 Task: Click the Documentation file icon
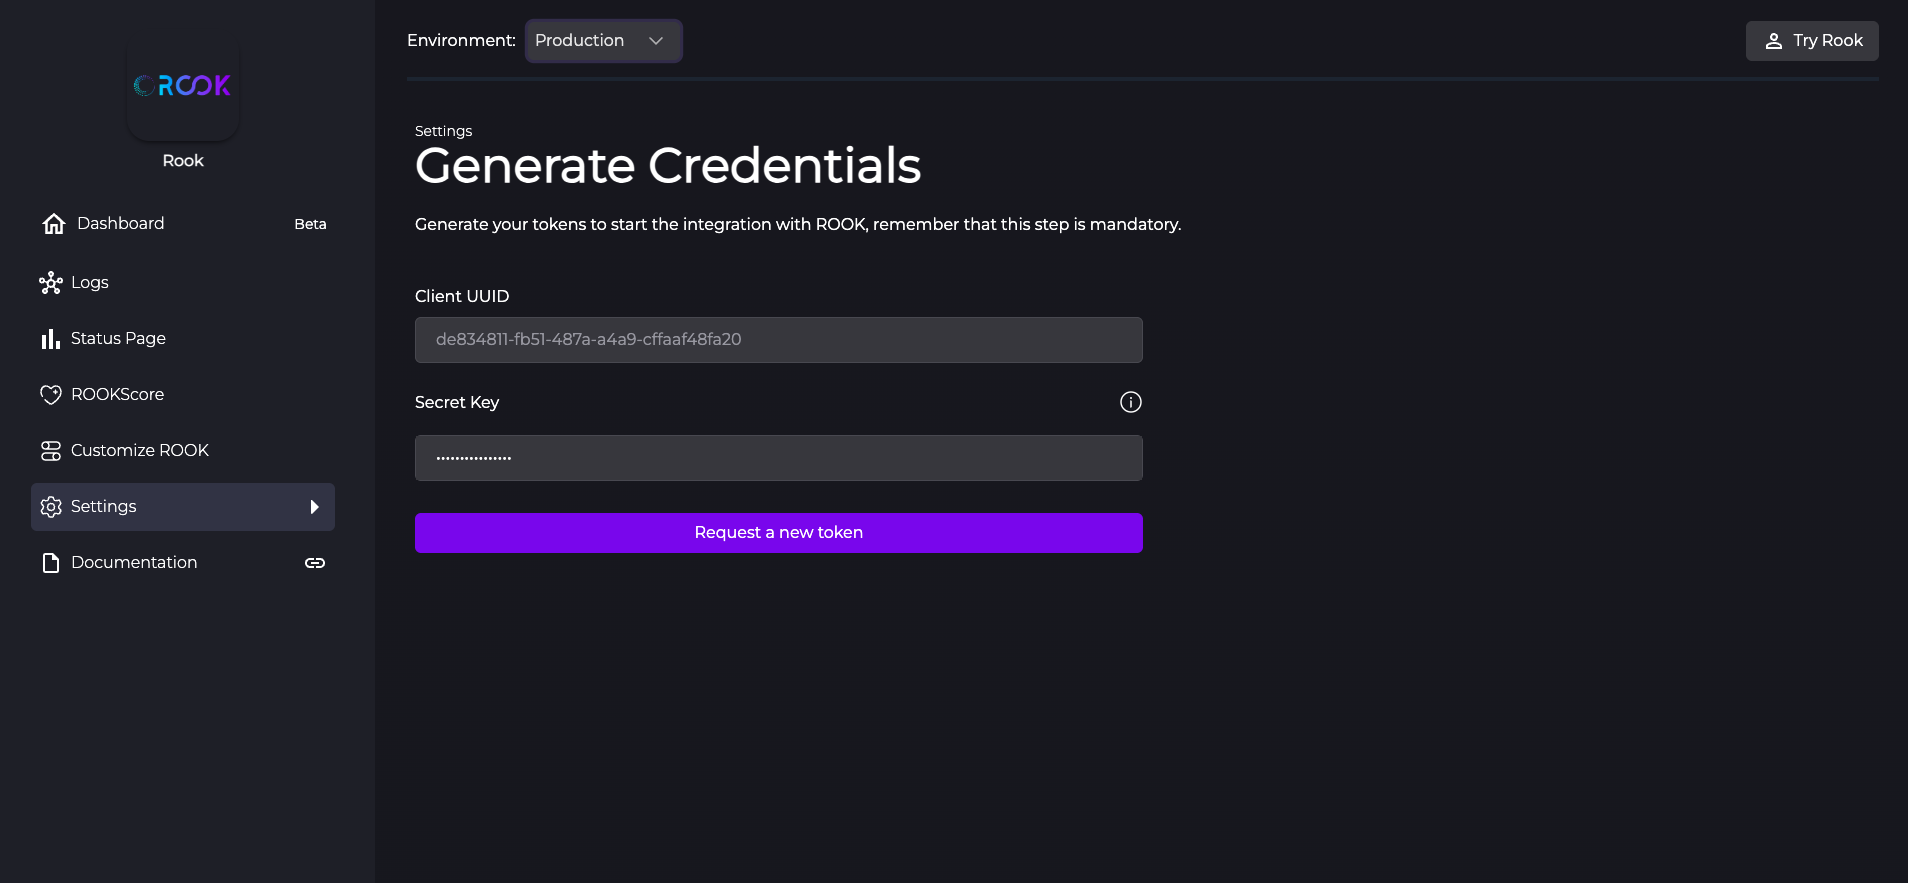[x=51, y=563]
